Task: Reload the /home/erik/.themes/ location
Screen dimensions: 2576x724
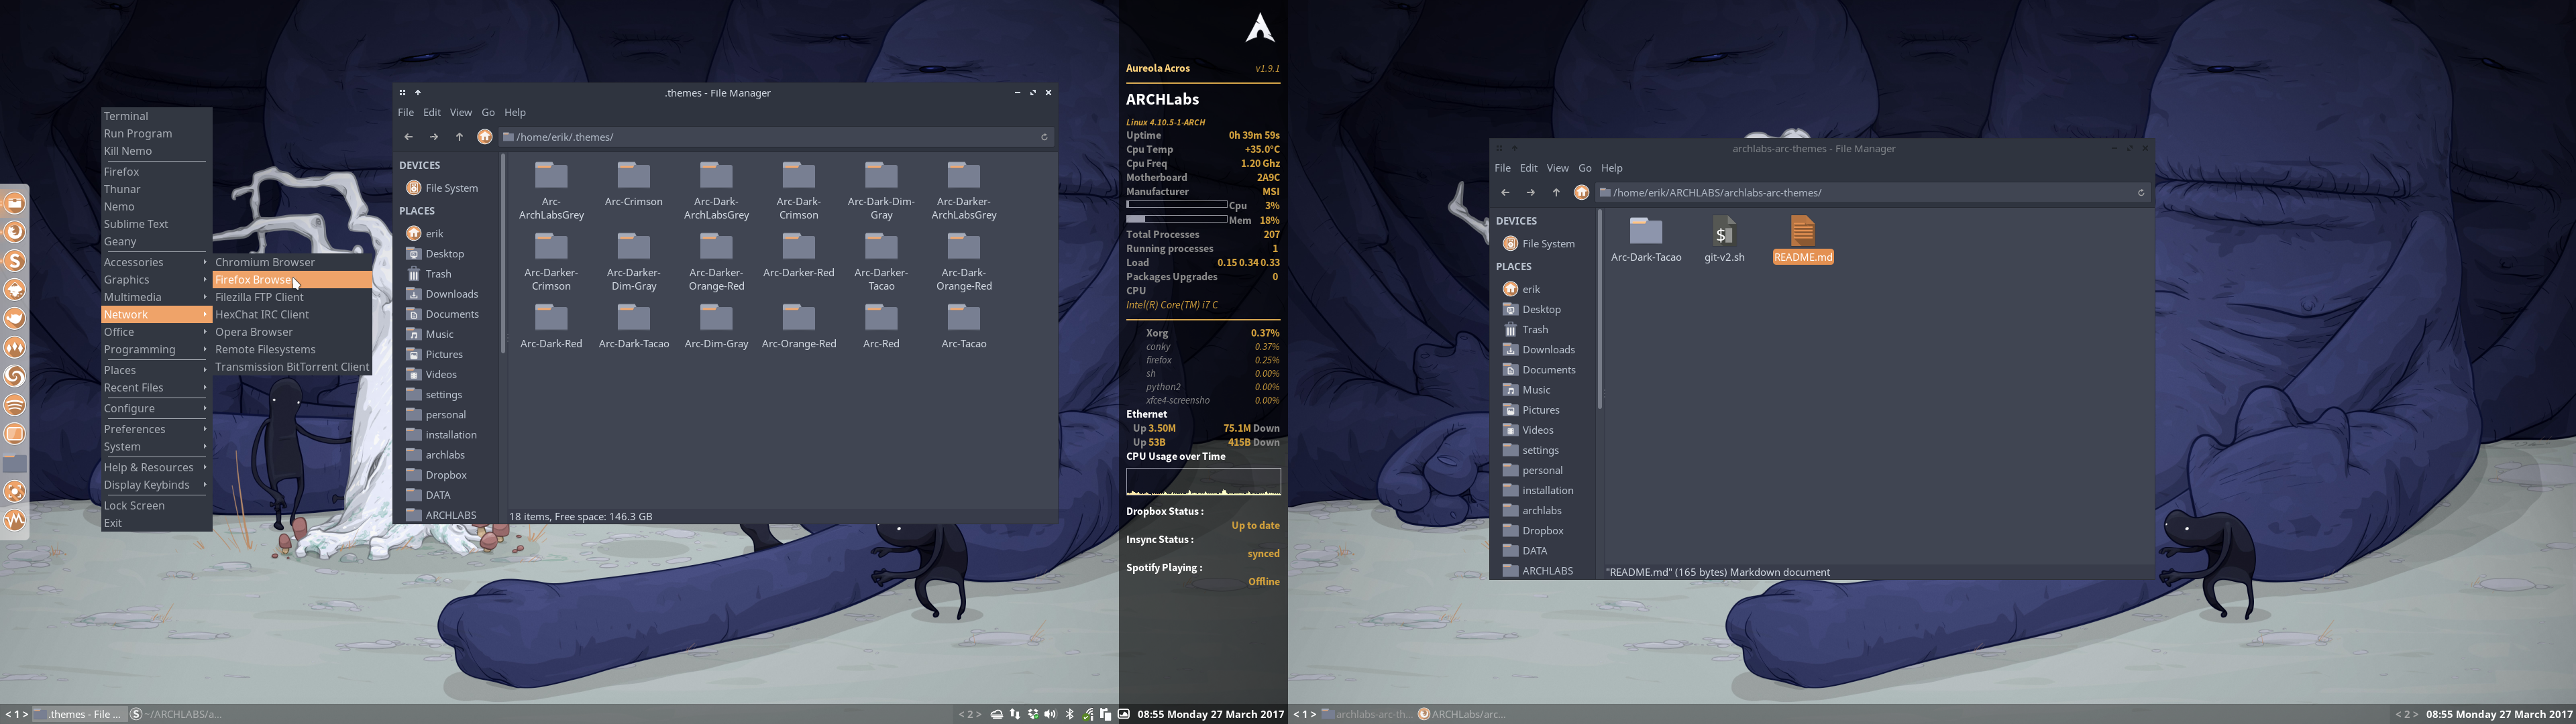Action: coord(1044,137)
